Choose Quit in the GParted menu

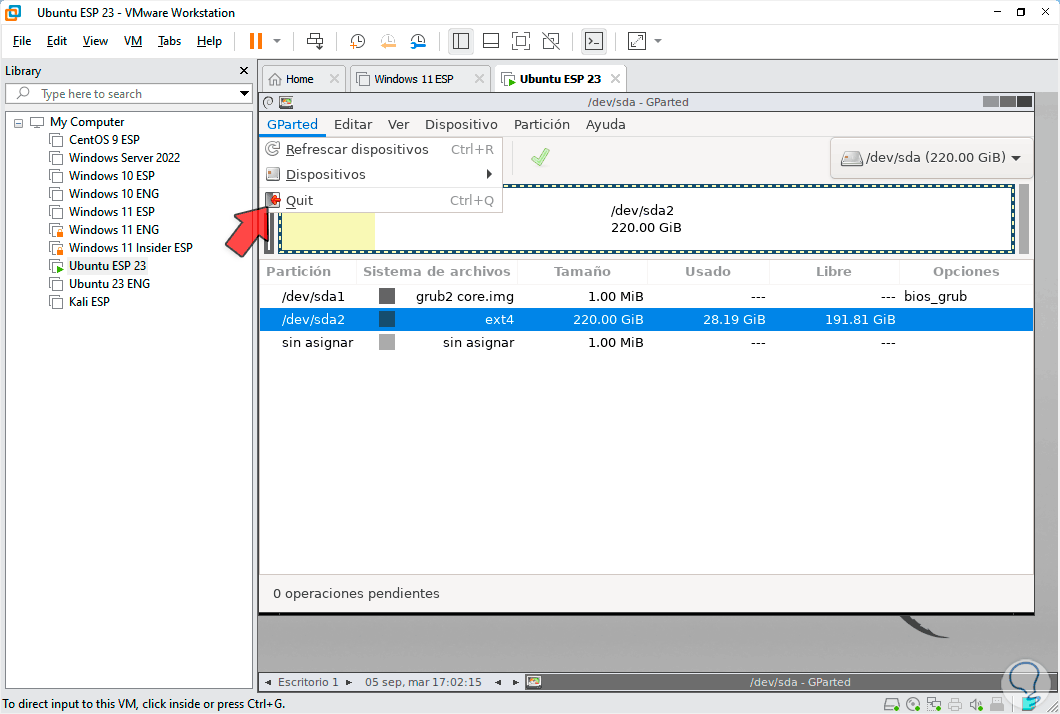pos(381,200)
